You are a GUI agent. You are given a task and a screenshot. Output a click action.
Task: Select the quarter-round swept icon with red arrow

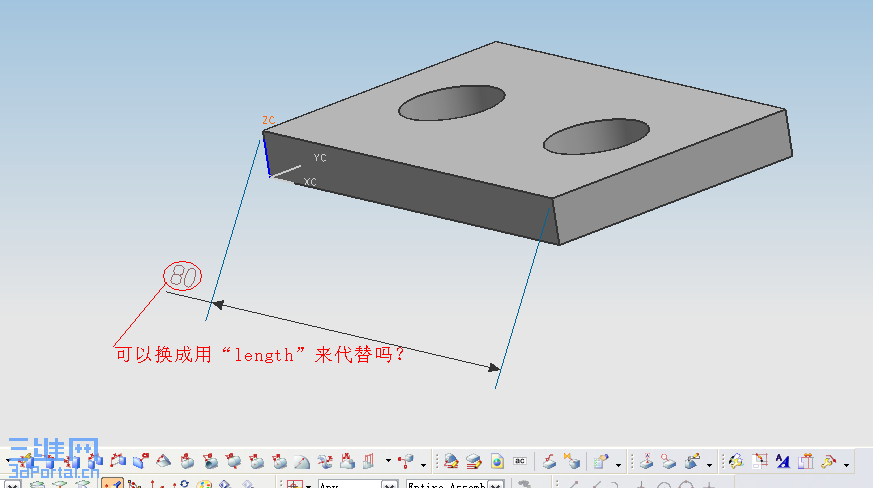coord(302,461)
